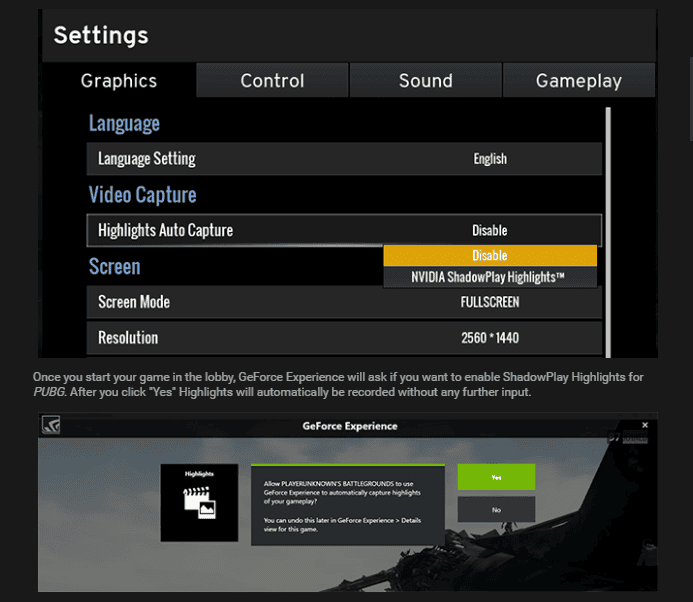The width and height of the screenshot is (693, 602).
Task: Open the Screen Mode FULLSCREEN dropdown
Action: click(490, 302)
